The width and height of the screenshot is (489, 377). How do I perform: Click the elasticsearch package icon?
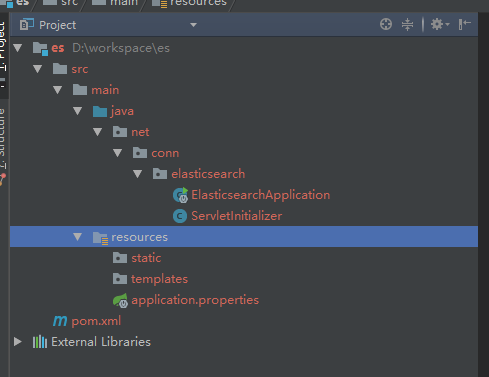[160, 174]
